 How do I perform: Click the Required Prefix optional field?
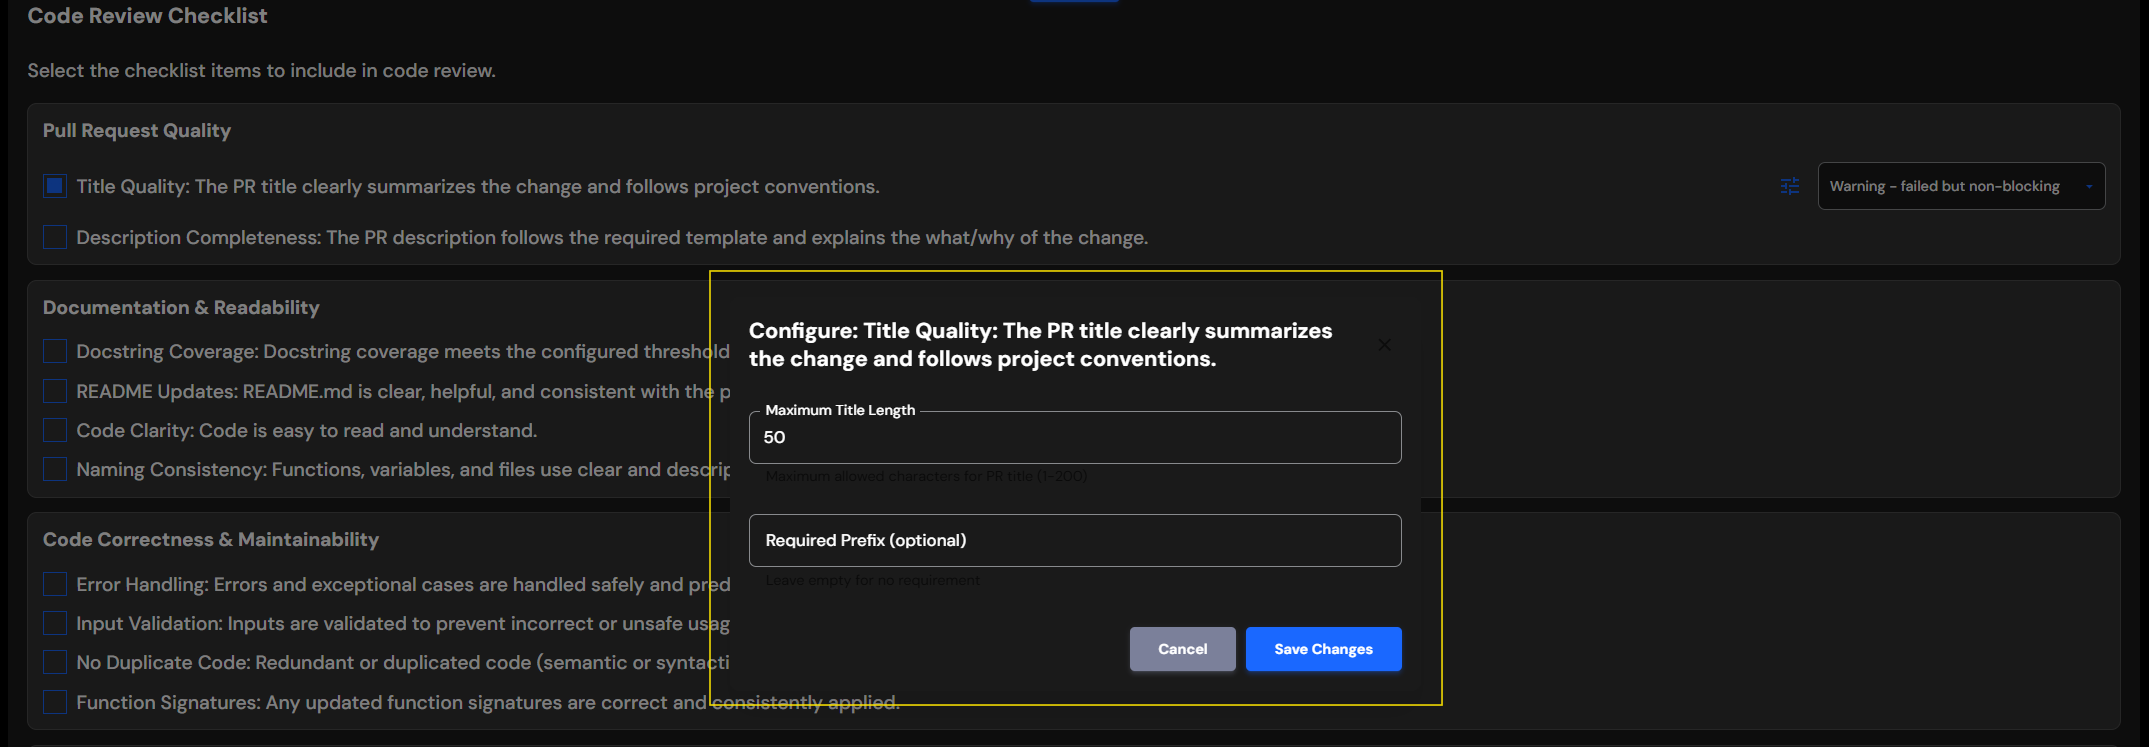pos(1075,540)
